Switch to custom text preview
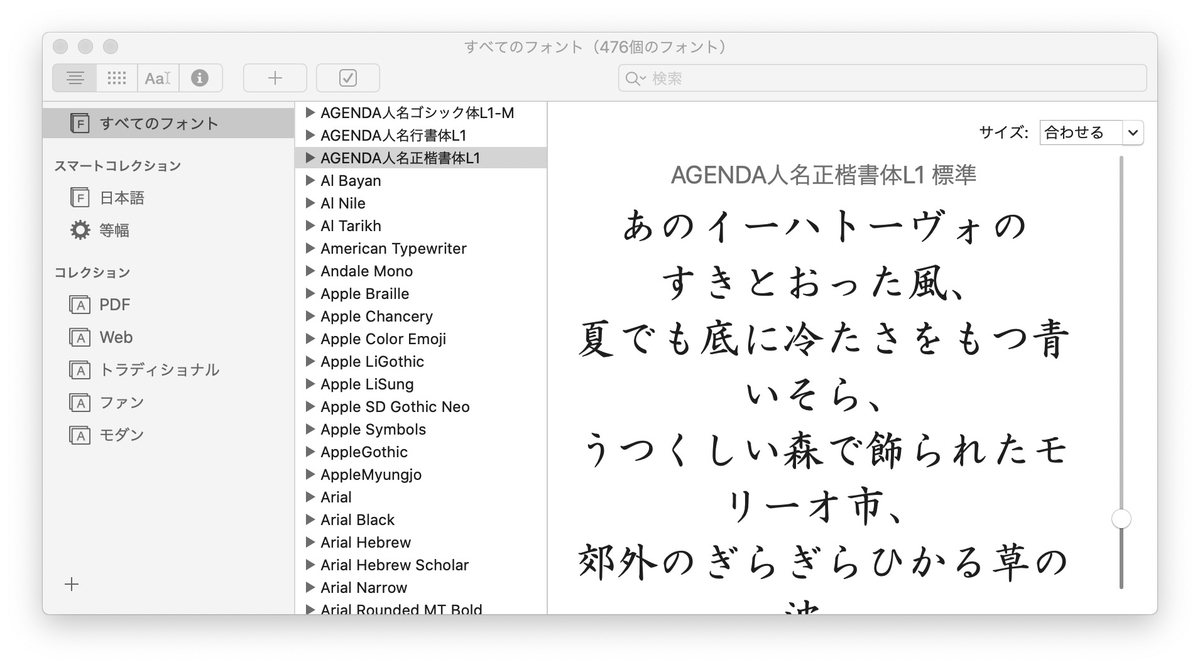The image size is (1200, 667). tap(158, 78)
